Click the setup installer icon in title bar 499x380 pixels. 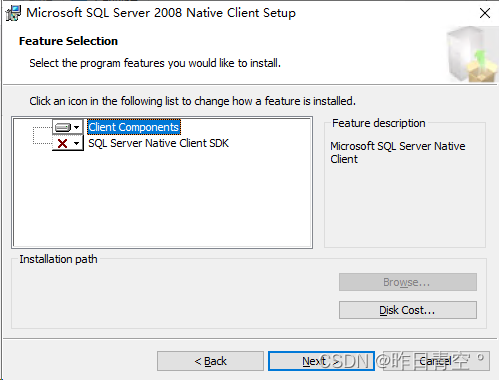pos(13,13)
